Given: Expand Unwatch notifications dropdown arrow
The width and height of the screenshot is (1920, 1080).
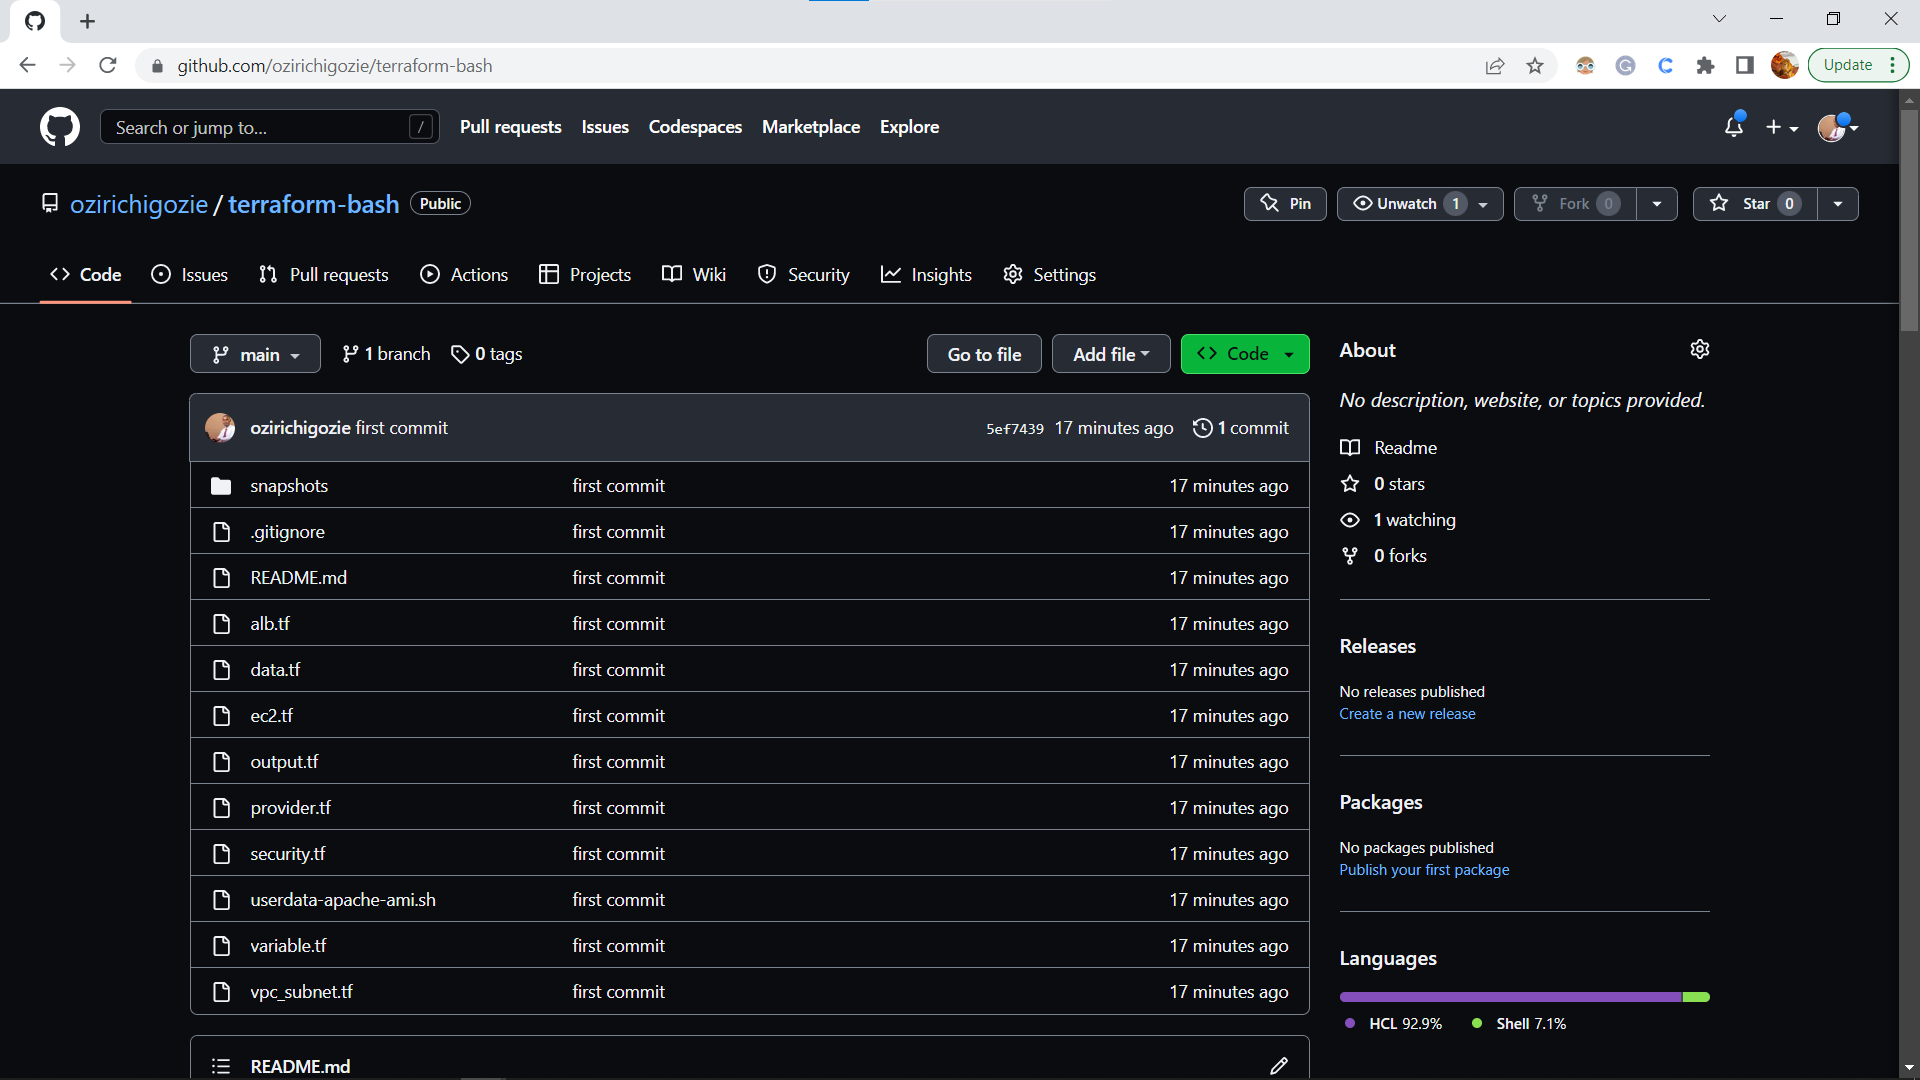Looking at the screenshot, I should coord(1484,204).
